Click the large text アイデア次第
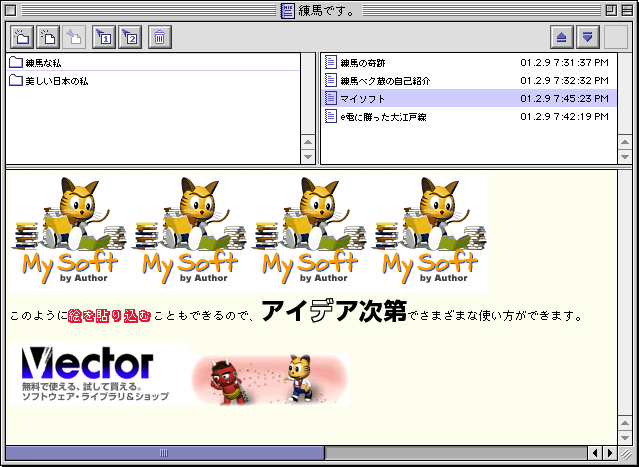639x467 pixels. click(x=334, y=311)
